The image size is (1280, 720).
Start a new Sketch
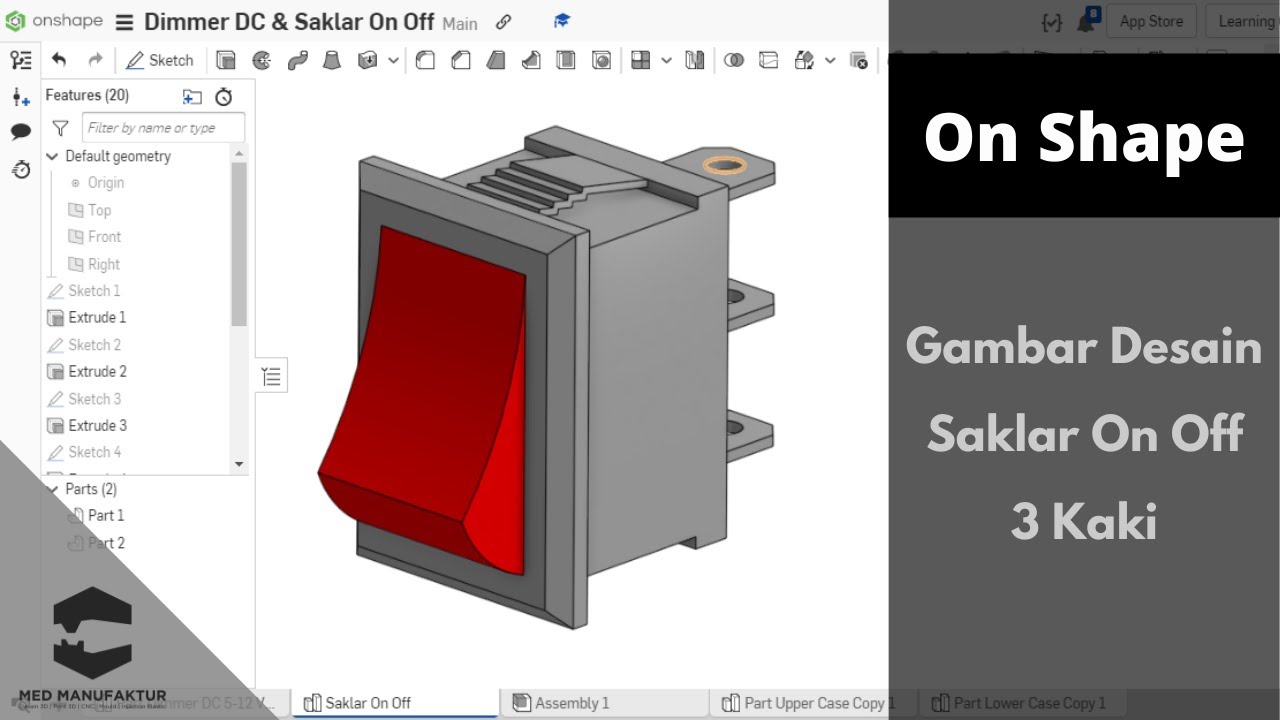click(x=160, y=60)
